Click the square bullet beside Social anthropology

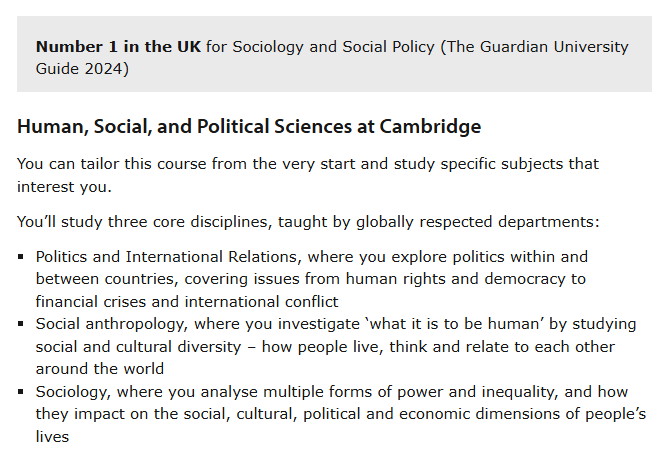(x=21, y=324)
